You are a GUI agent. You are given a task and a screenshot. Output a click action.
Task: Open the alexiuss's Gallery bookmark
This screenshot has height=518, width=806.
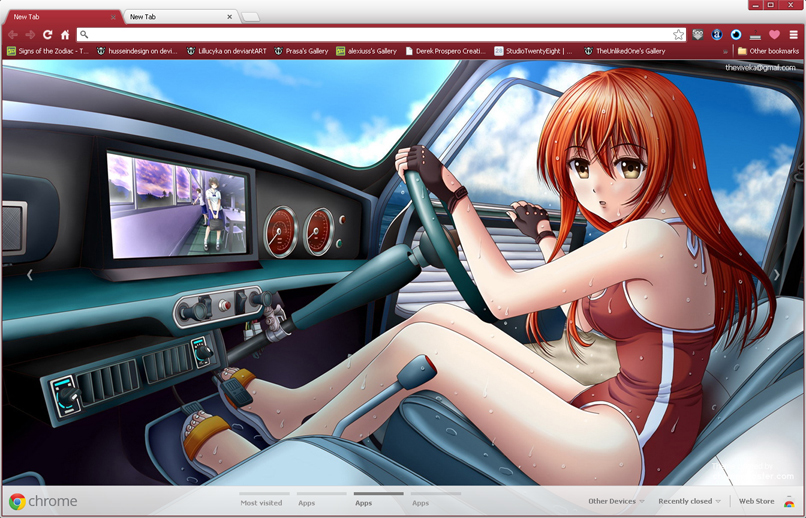point(367,51)
